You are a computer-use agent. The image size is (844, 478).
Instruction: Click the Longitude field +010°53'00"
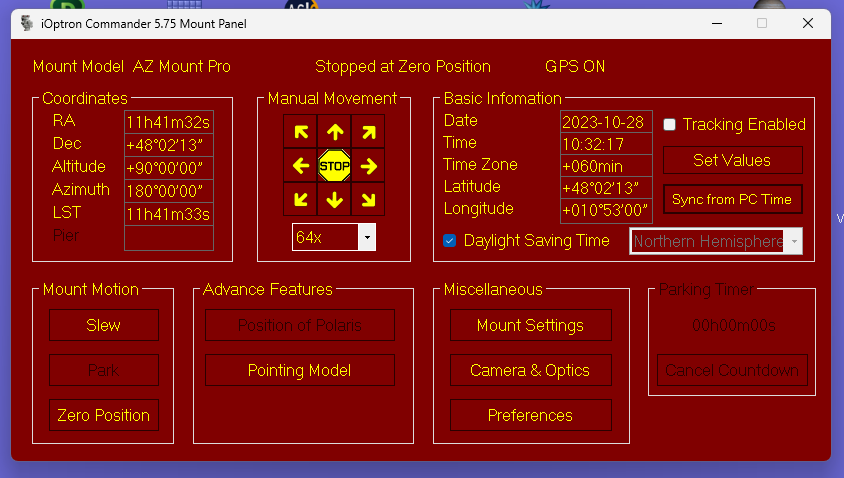click(x=606, y=210)
